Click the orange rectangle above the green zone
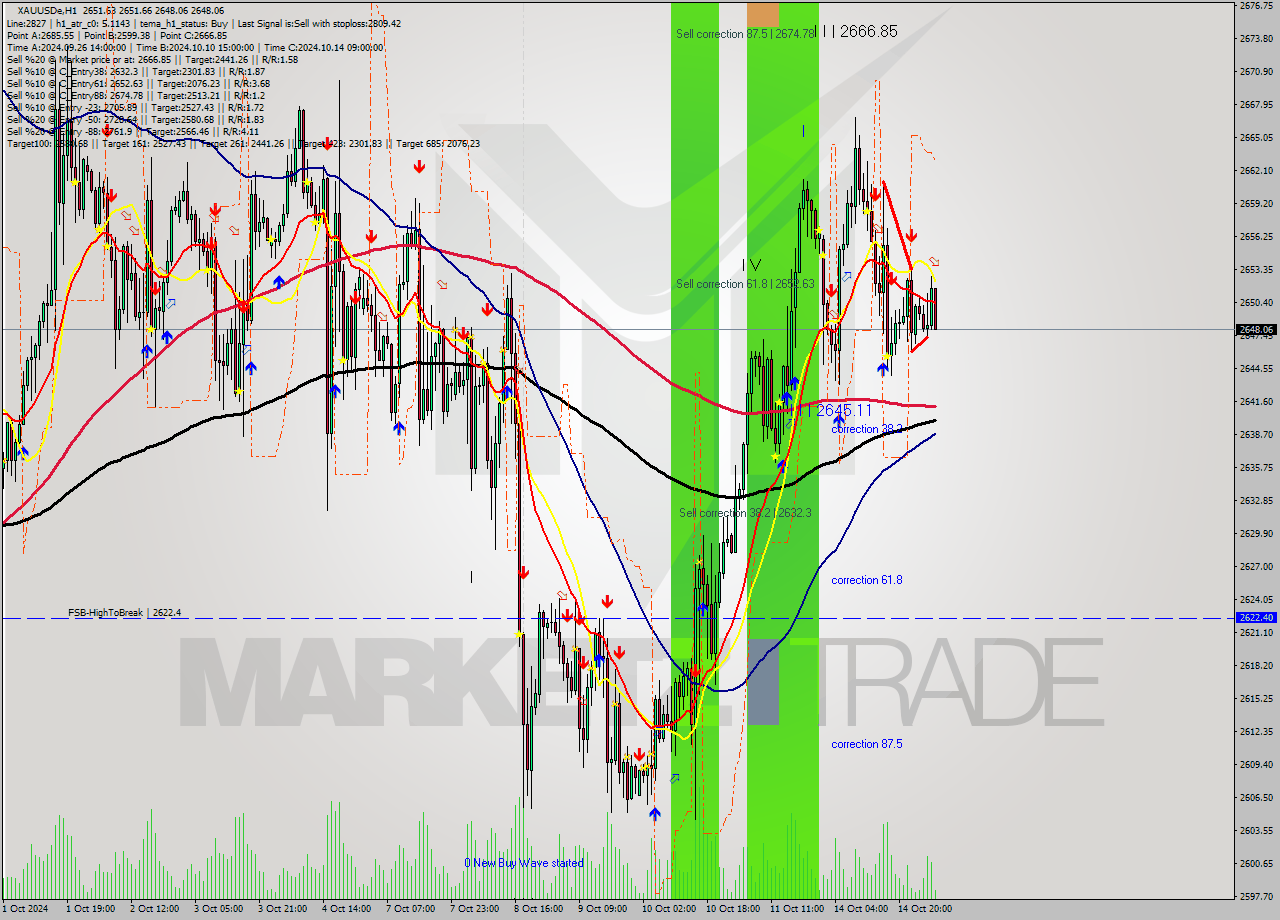The width and height of the screenshot is (1280, 920). pyautogui.click(x=763, y=15)
